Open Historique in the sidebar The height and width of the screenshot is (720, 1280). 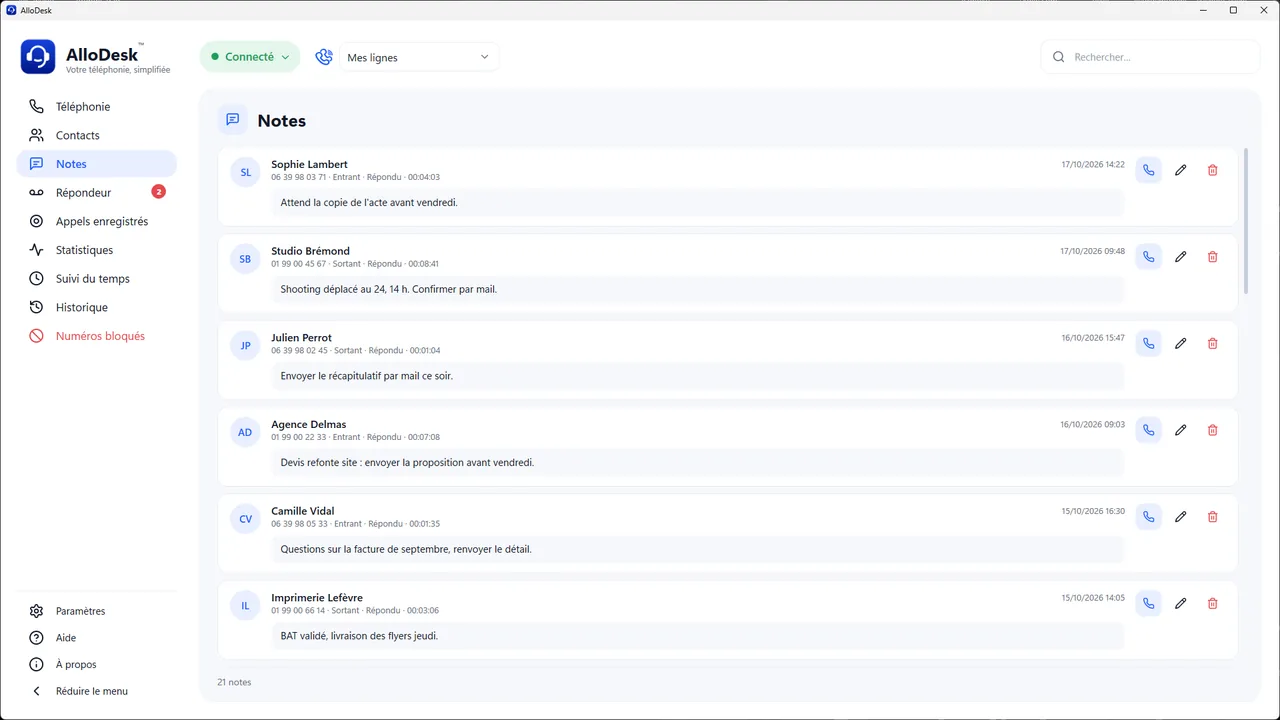pos(97,307)
